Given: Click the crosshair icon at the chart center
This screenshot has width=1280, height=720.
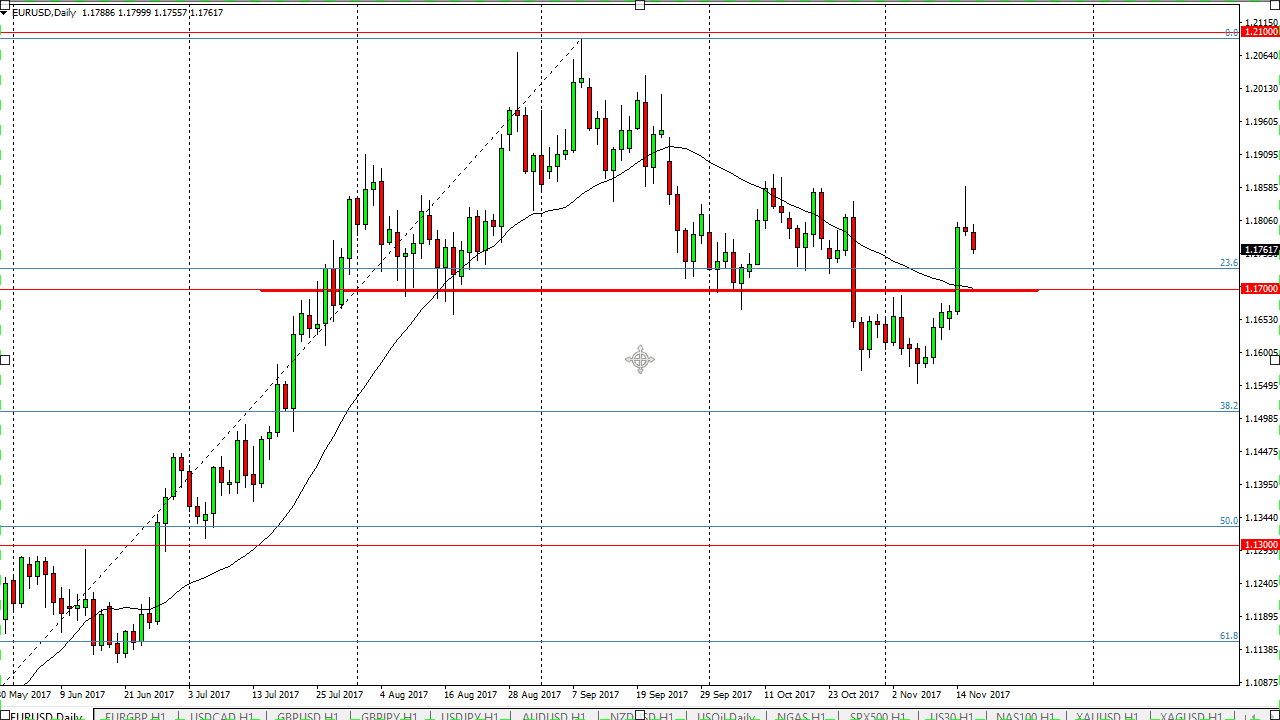Looking at the screenshot, I should coord(640,360).
